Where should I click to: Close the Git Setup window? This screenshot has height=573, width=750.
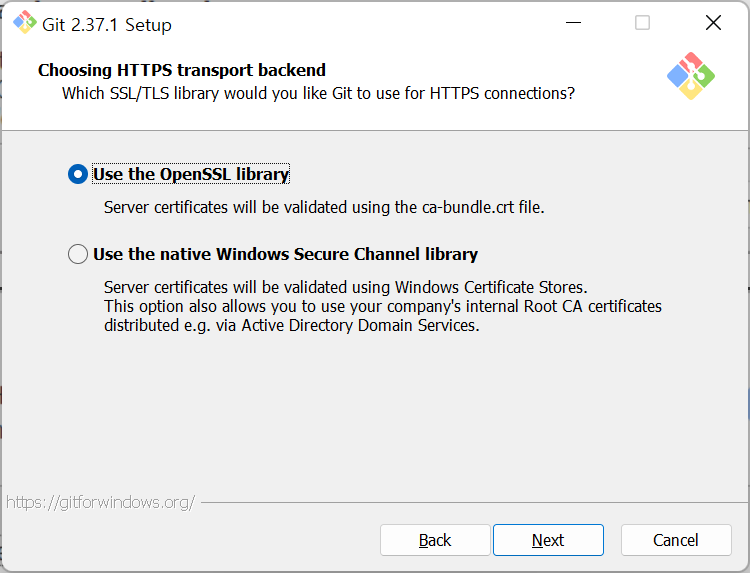[713, 22]
